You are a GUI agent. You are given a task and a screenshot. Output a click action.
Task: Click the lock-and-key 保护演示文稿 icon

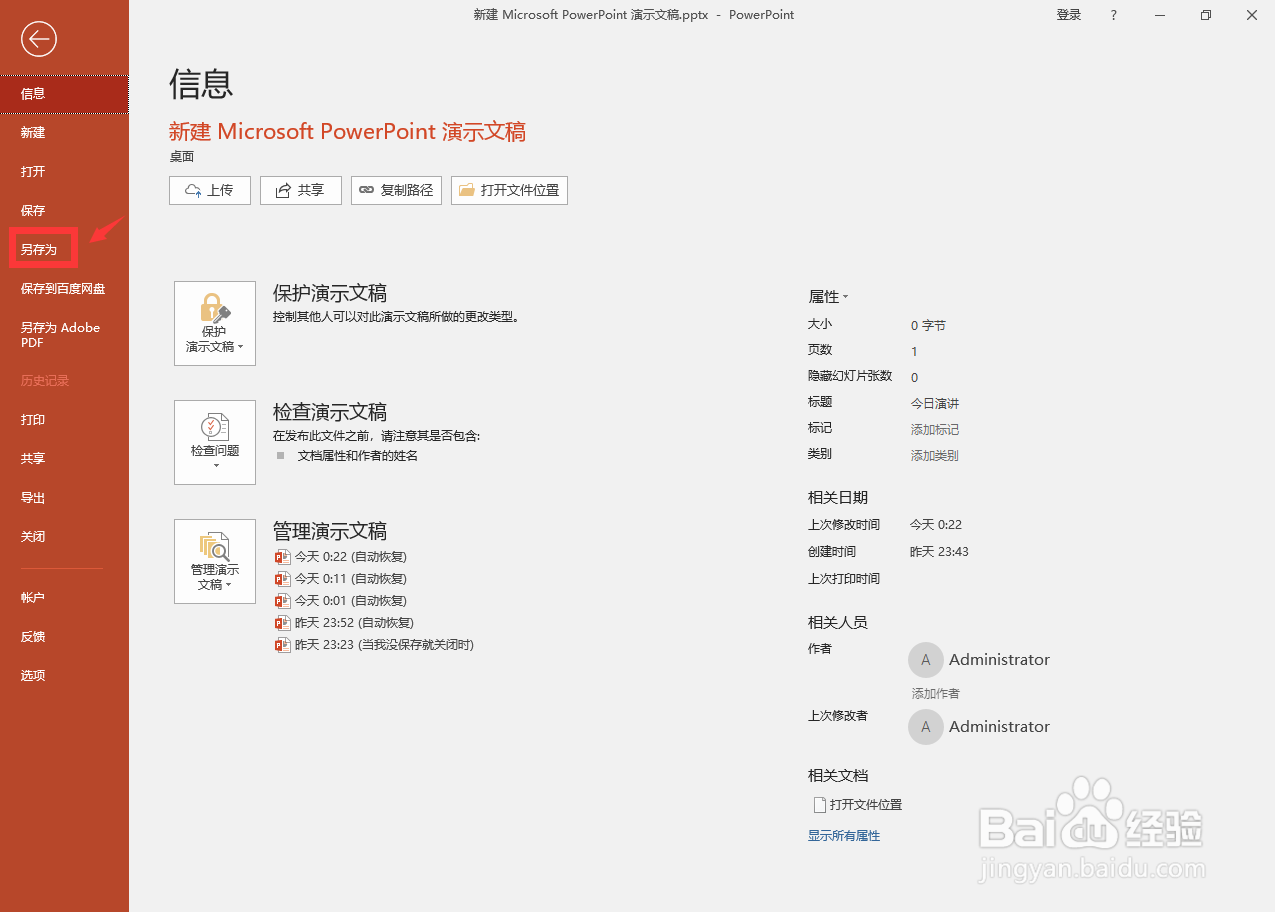click(x=214, y=309)
